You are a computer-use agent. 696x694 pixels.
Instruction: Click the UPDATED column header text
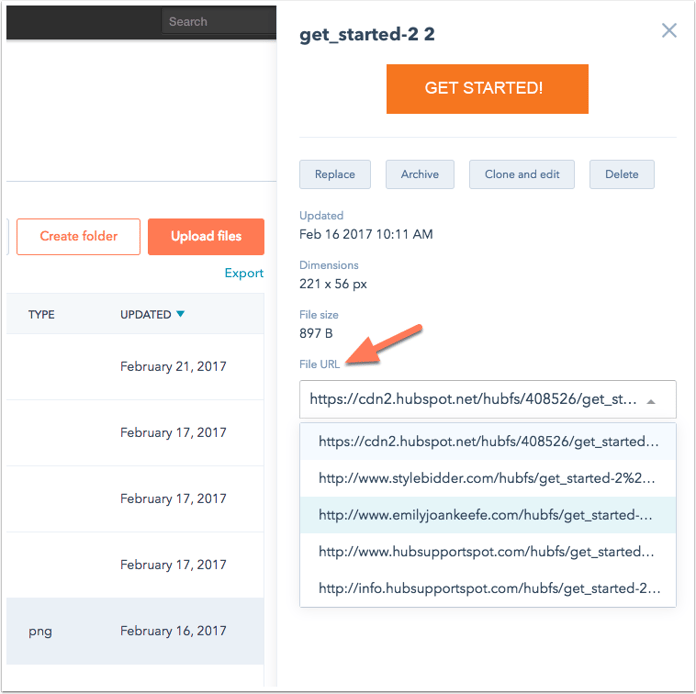[146, 314]
